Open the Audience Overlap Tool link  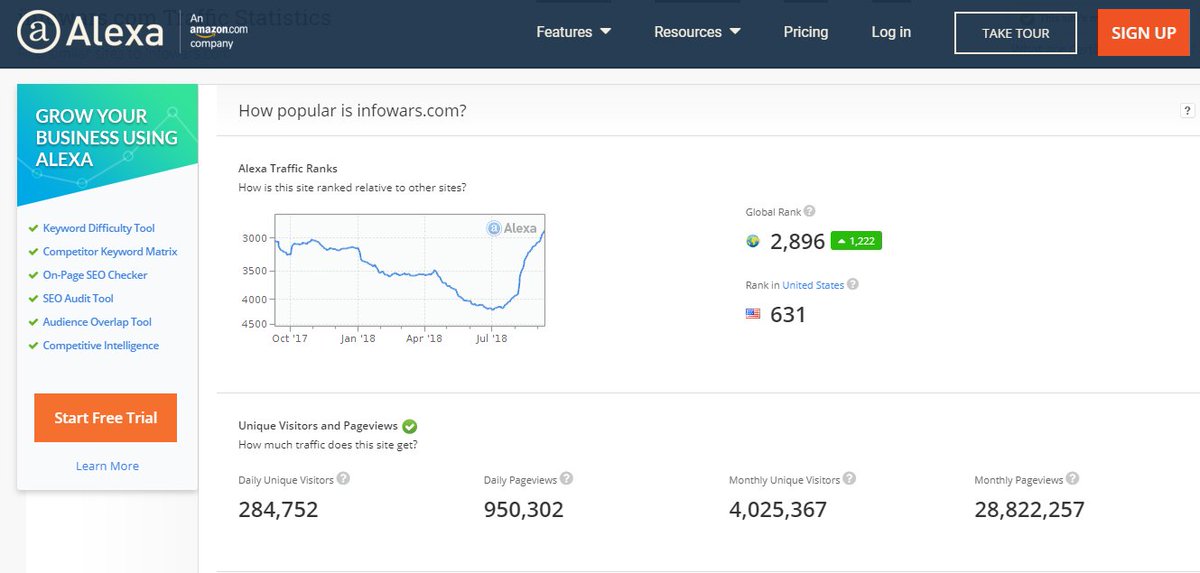[97, 322]
